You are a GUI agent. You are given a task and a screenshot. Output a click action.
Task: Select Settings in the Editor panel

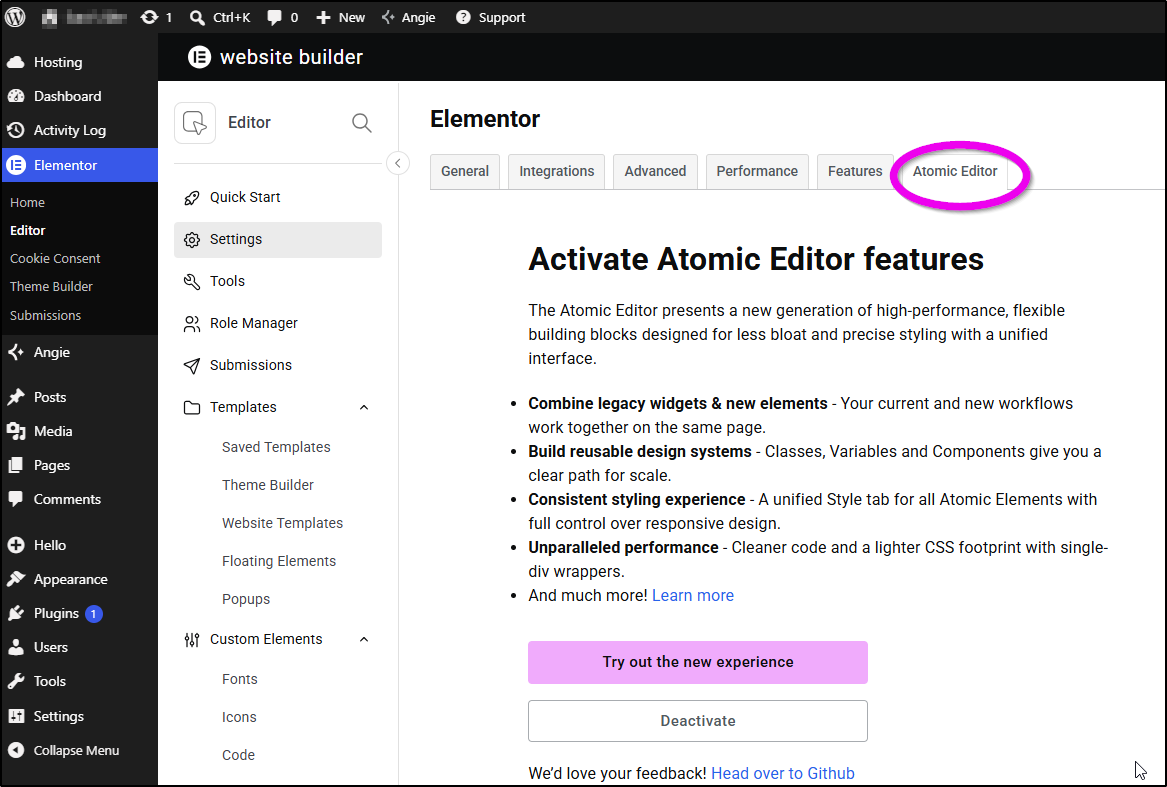coord(278,240)
